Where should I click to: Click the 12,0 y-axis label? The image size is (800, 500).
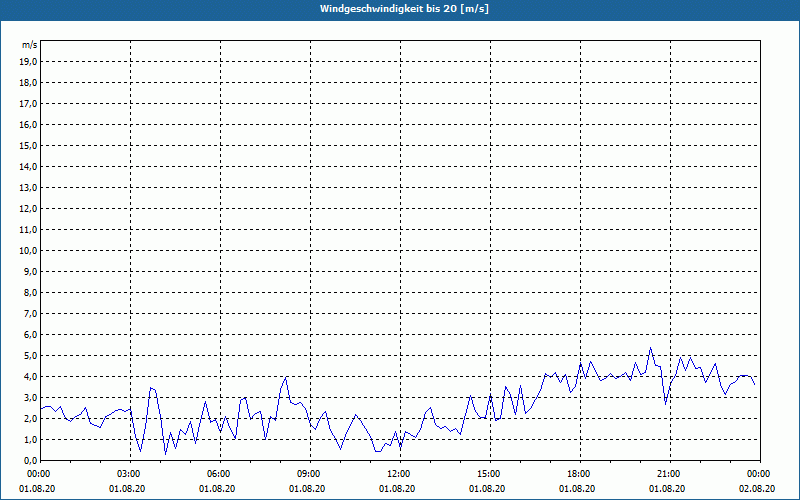click(29, 208)
